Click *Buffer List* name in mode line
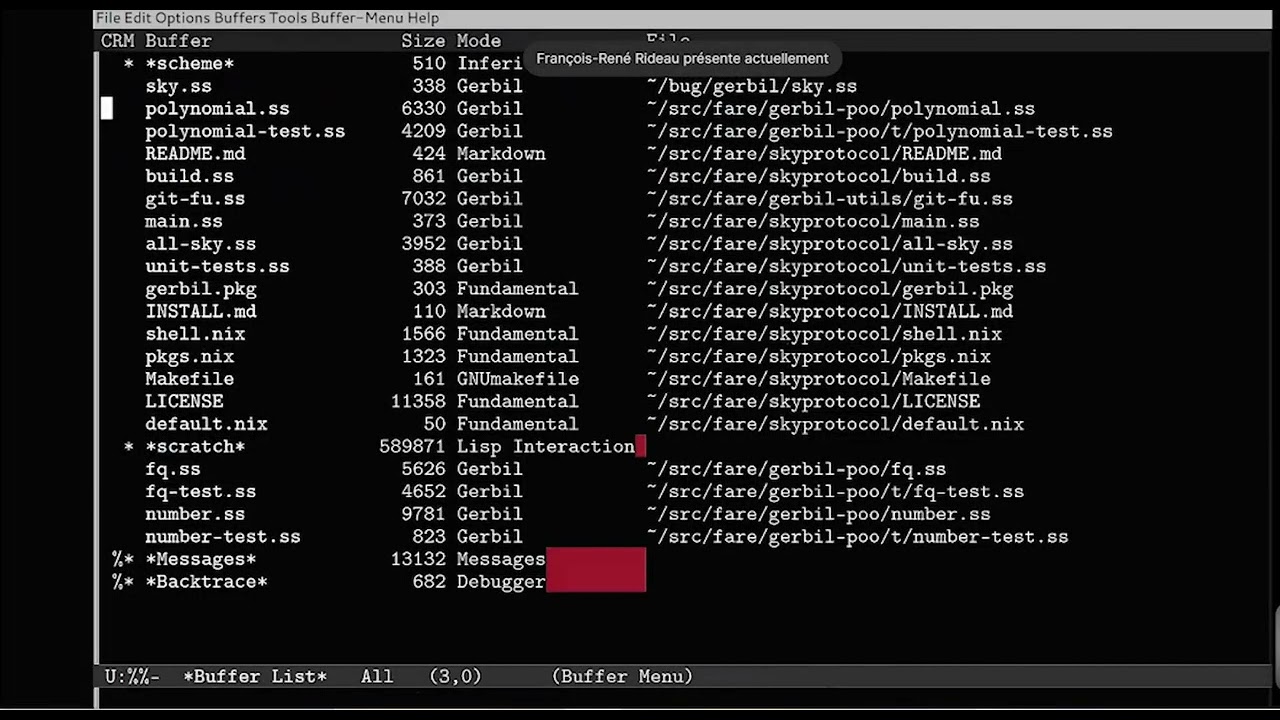The height and width of the screenshot is (720, 1280). tap(255, 677)
